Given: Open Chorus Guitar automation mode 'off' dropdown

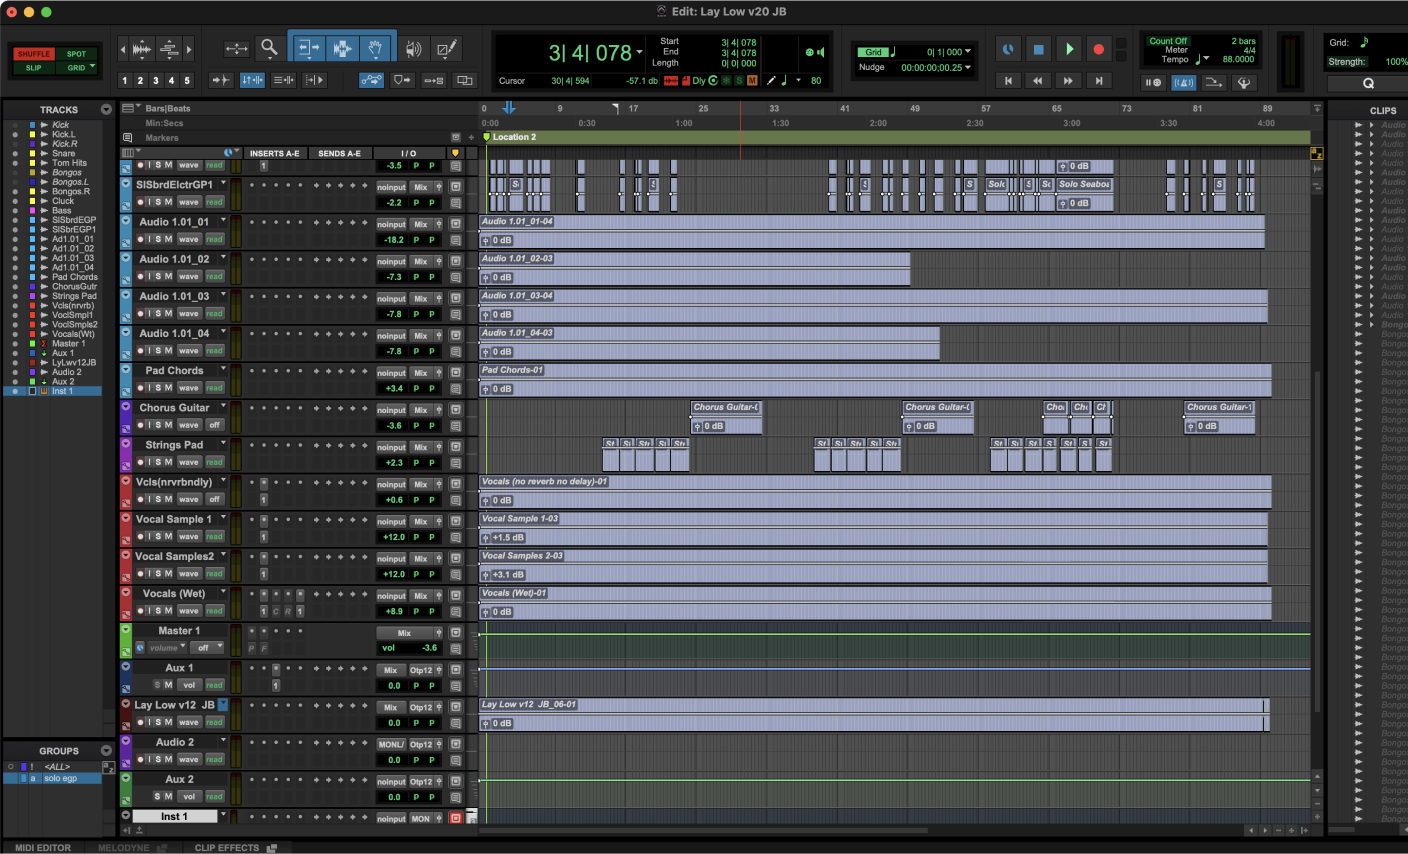Looking at the screenshot, I should click(214, 425).
